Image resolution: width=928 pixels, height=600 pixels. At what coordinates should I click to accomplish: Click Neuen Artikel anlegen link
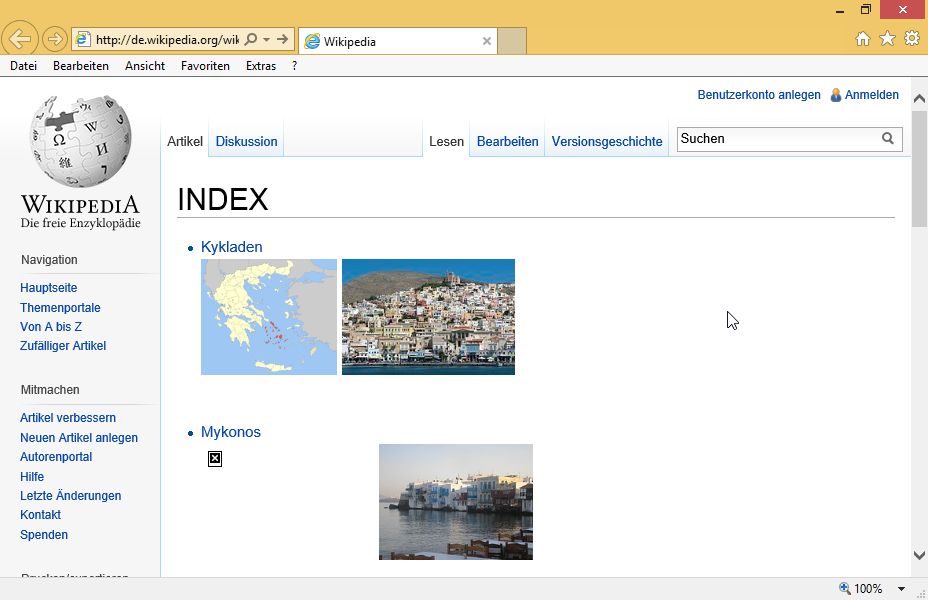(x=79, y=438)
